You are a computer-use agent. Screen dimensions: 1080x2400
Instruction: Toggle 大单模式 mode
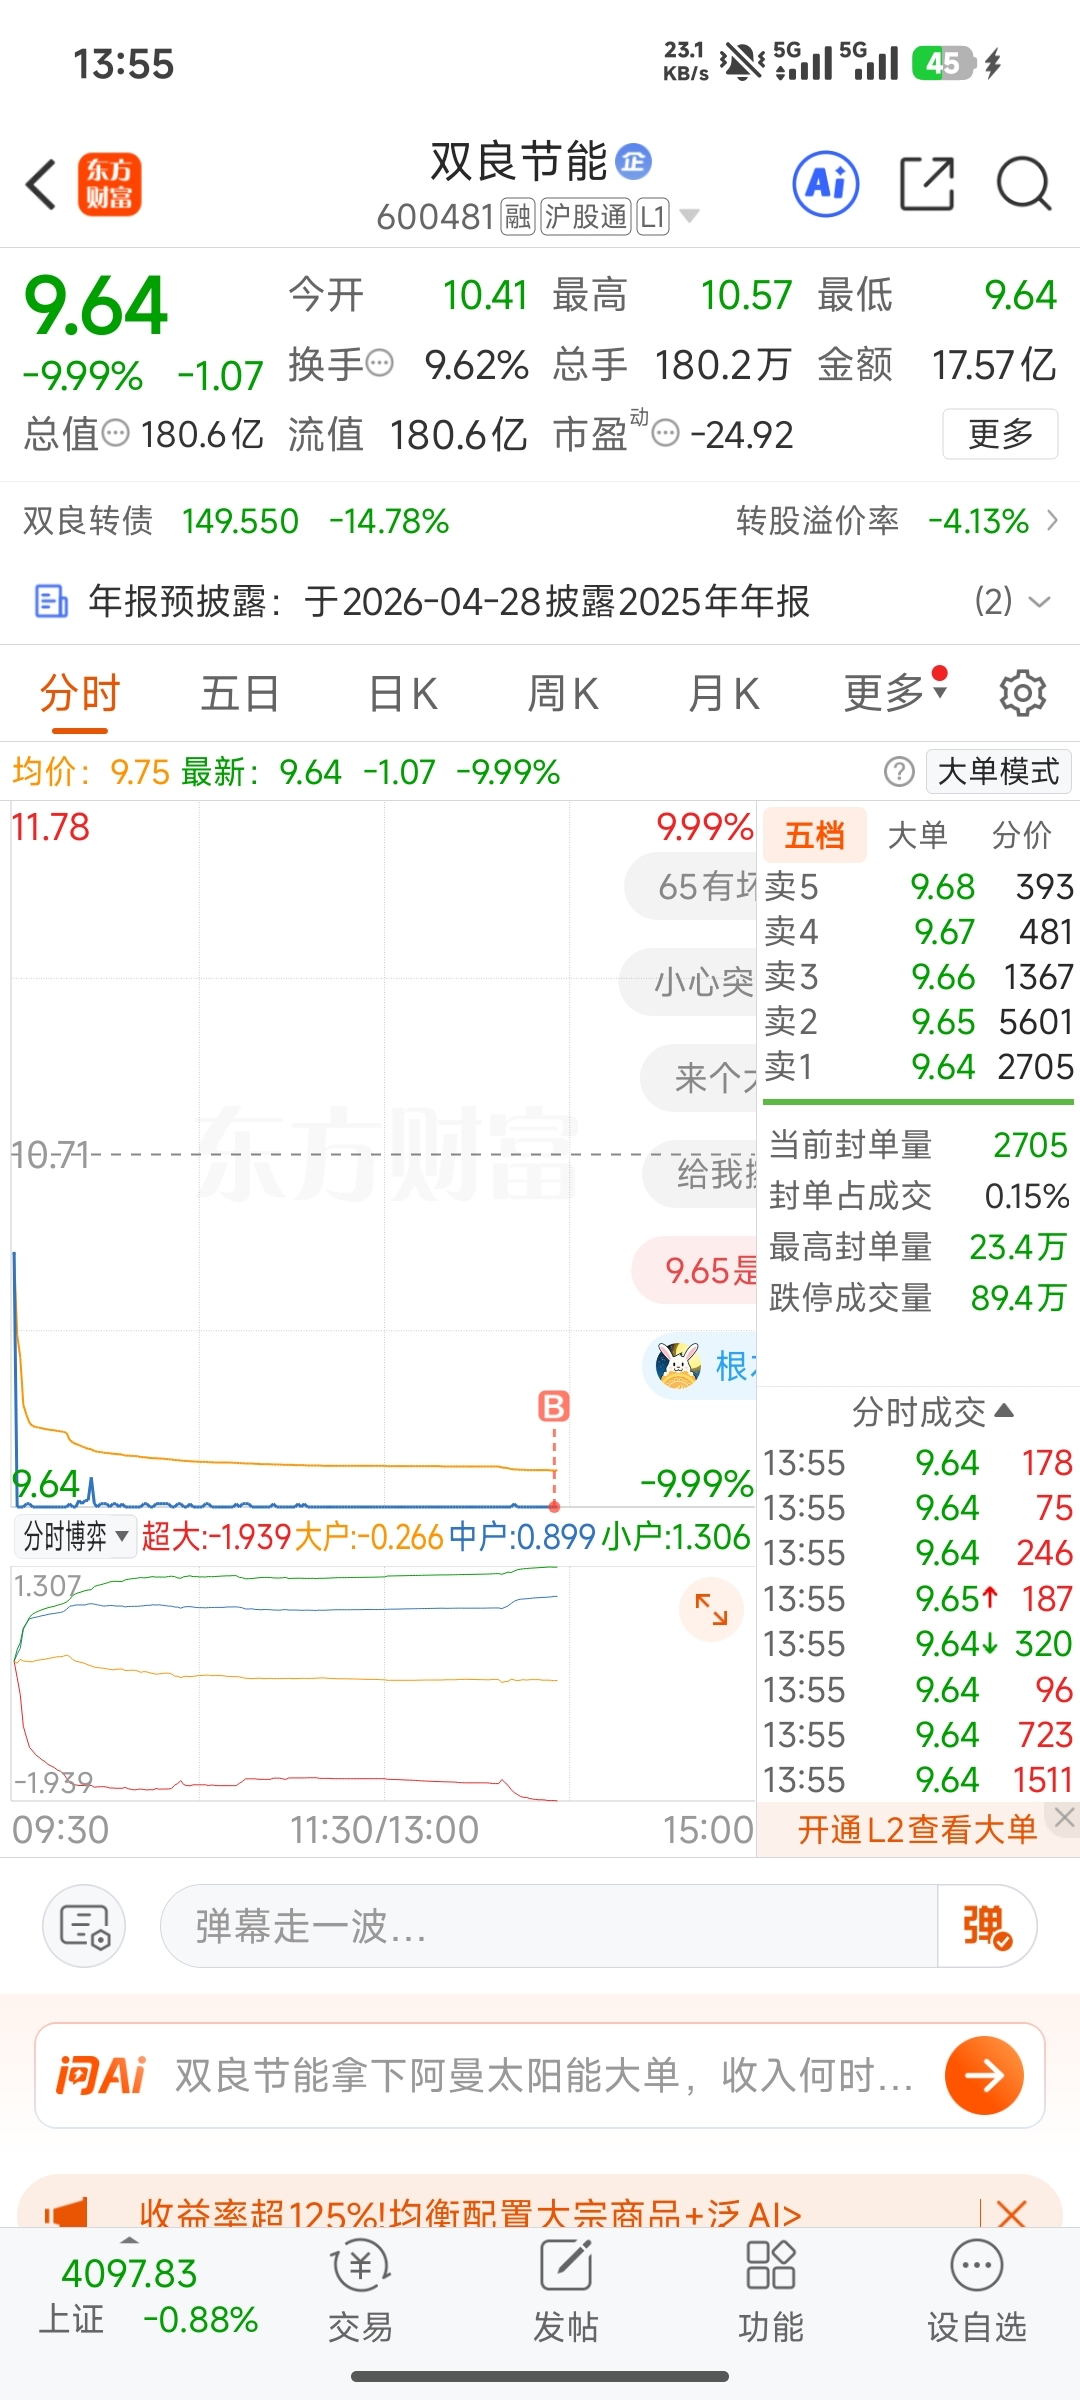(999, 771)
